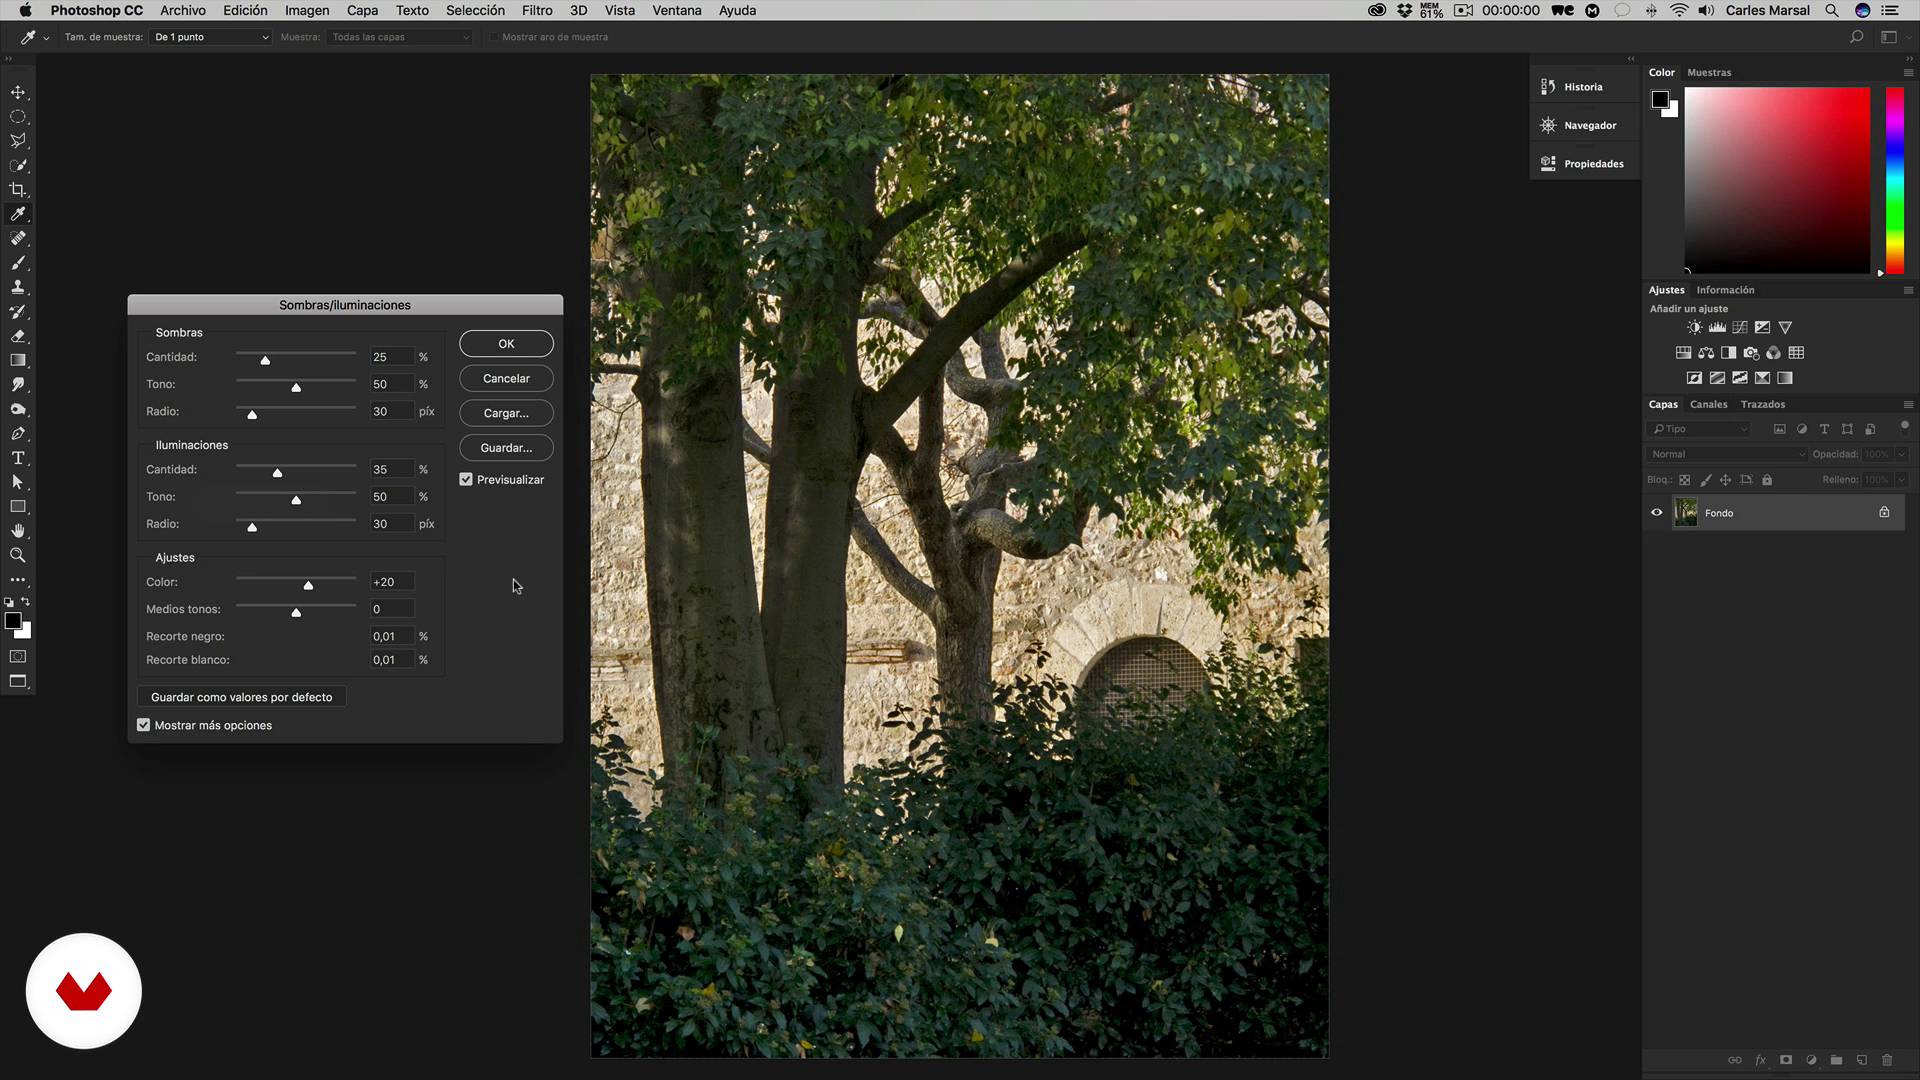
Task: Toggle the Previsualizar checkbox
Action: pyautogui.click(x=466, y=480)
